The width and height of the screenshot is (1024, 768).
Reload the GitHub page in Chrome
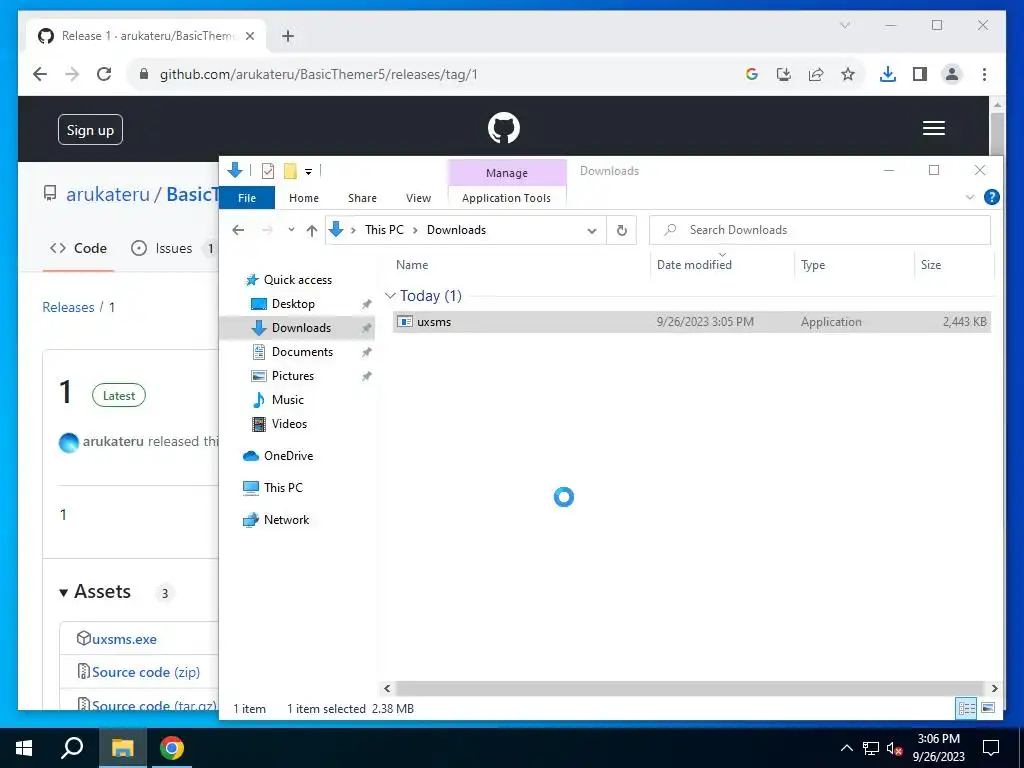(104, 74)
